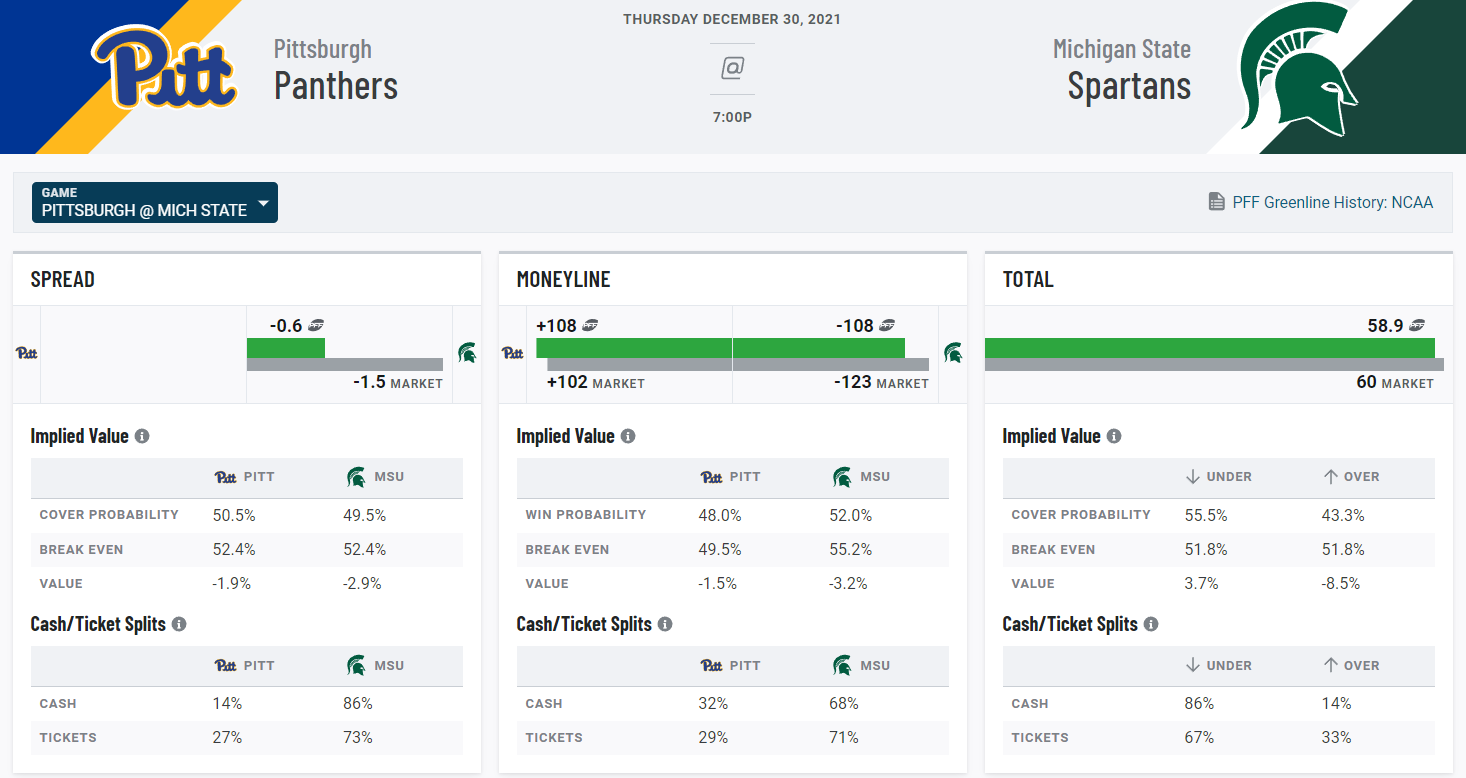Click MSU spread value -2.9%
Screen dimensions: 1466x778
362,583
